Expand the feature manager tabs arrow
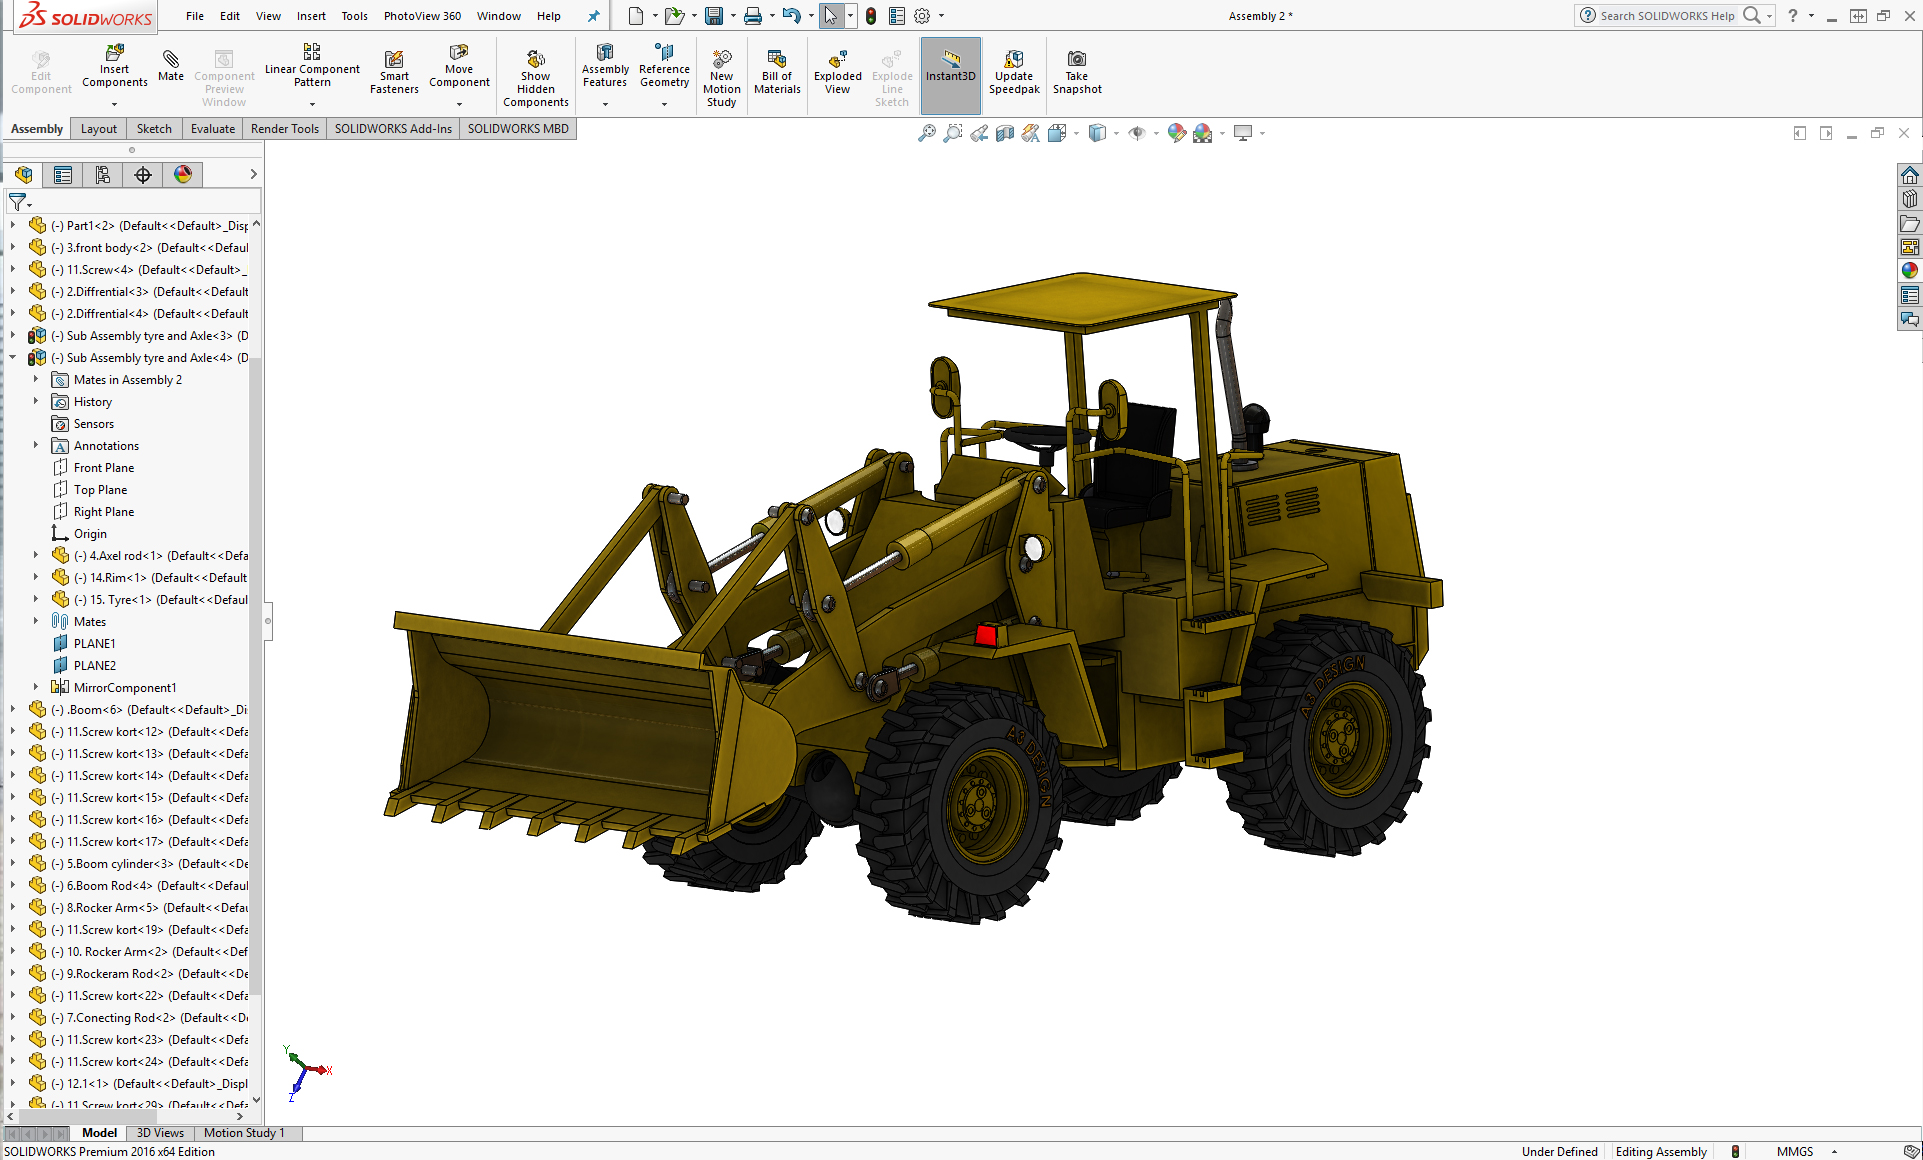Viewport: 1923px width, 1160px height. click(x=253, y=175)
